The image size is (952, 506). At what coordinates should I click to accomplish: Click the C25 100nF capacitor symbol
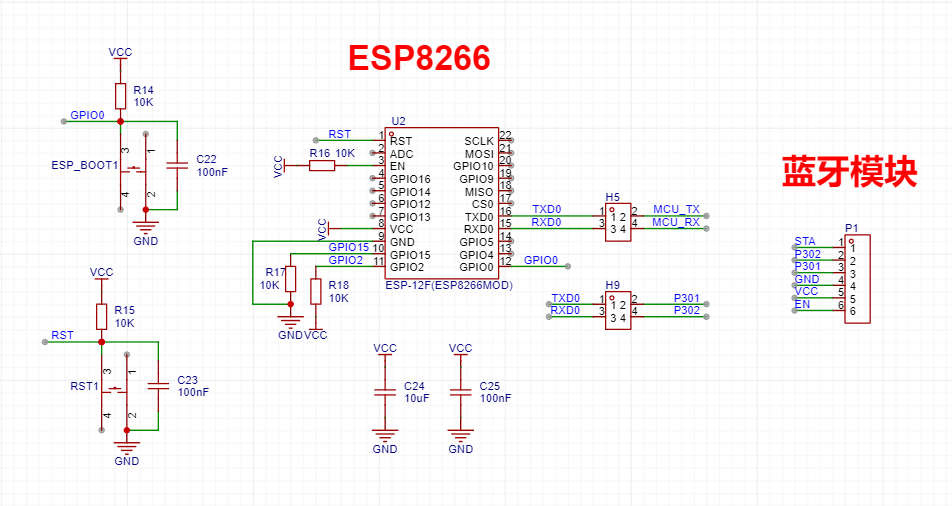[x=461, y=392]
